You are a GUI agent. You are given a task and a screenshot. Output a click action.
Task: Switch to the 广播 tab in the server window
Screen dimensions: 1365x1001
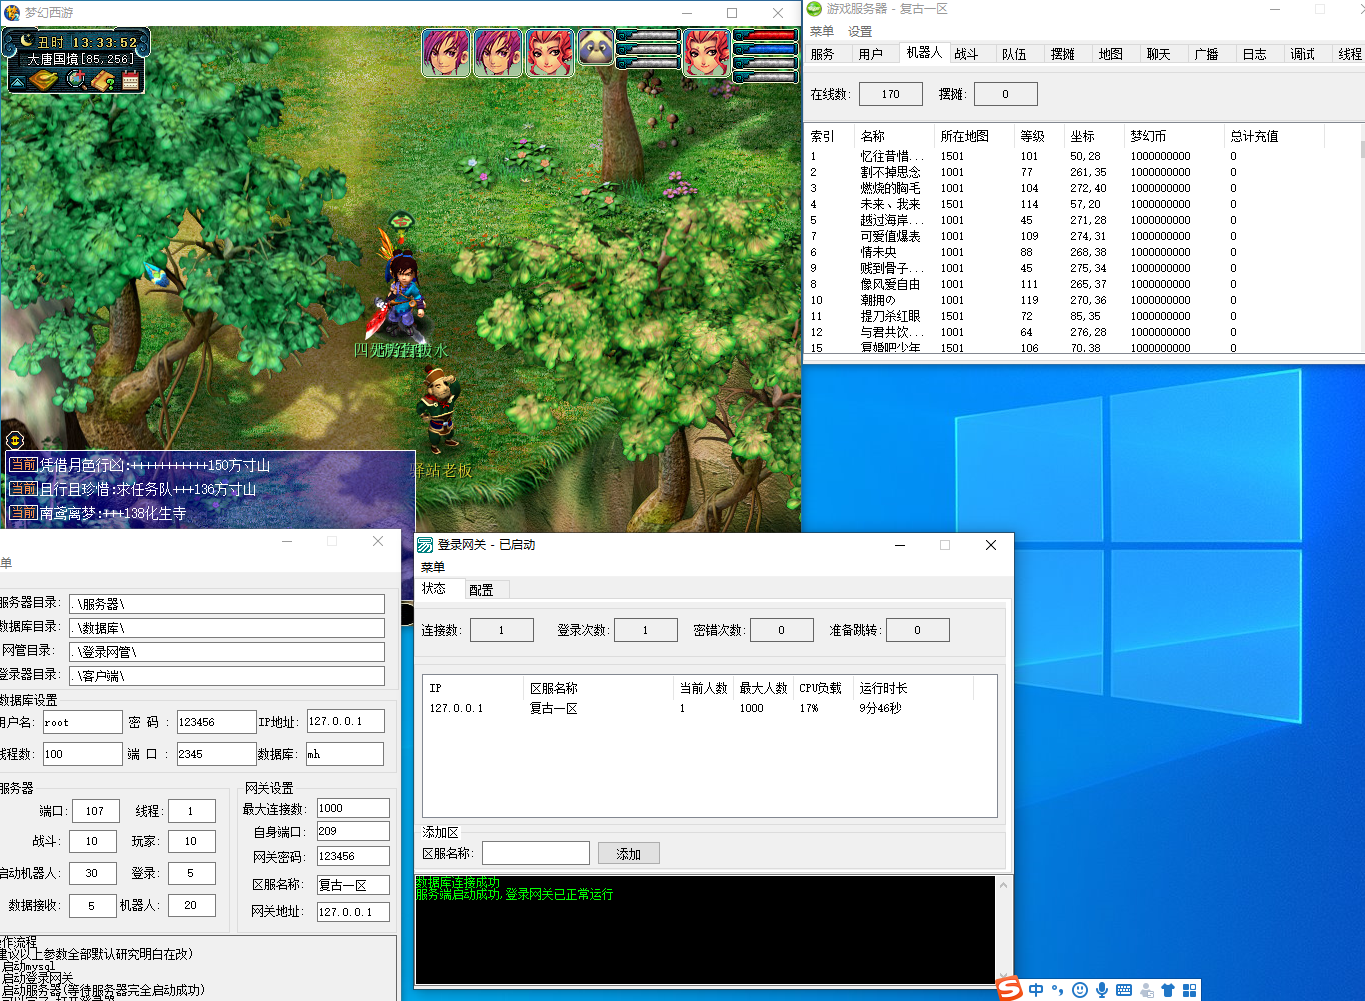click(1207, 54)
